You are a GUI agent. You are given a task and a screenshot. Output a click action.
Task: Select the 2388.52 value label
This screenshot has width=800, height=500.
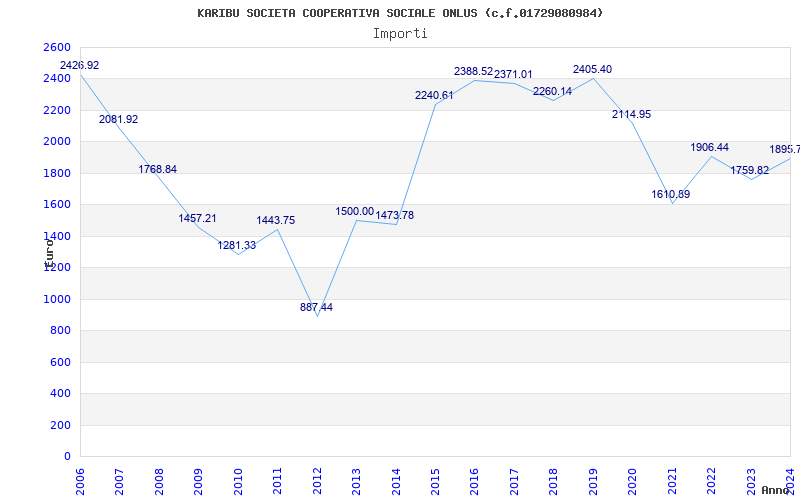coord(473,71)
